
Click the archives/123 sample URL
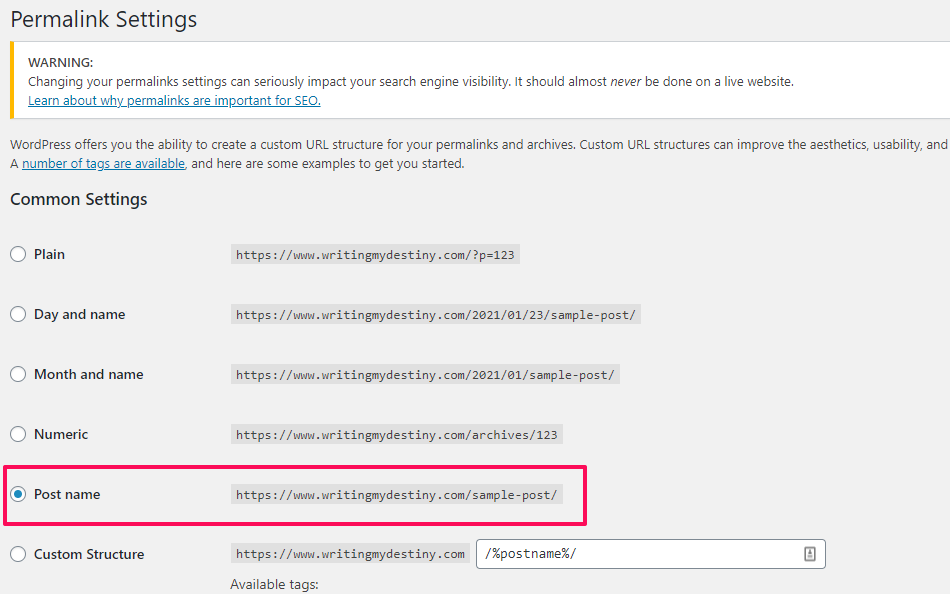click(396, 435)
